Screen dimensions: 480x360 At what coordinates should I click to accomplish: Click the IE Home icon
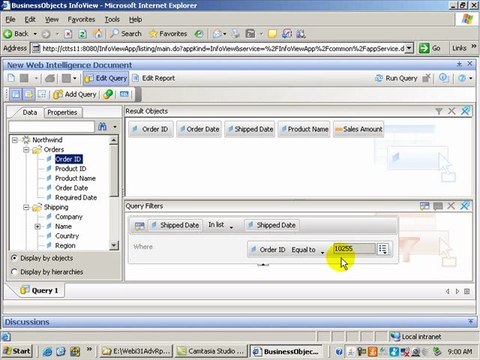click(x=98, y=34)
